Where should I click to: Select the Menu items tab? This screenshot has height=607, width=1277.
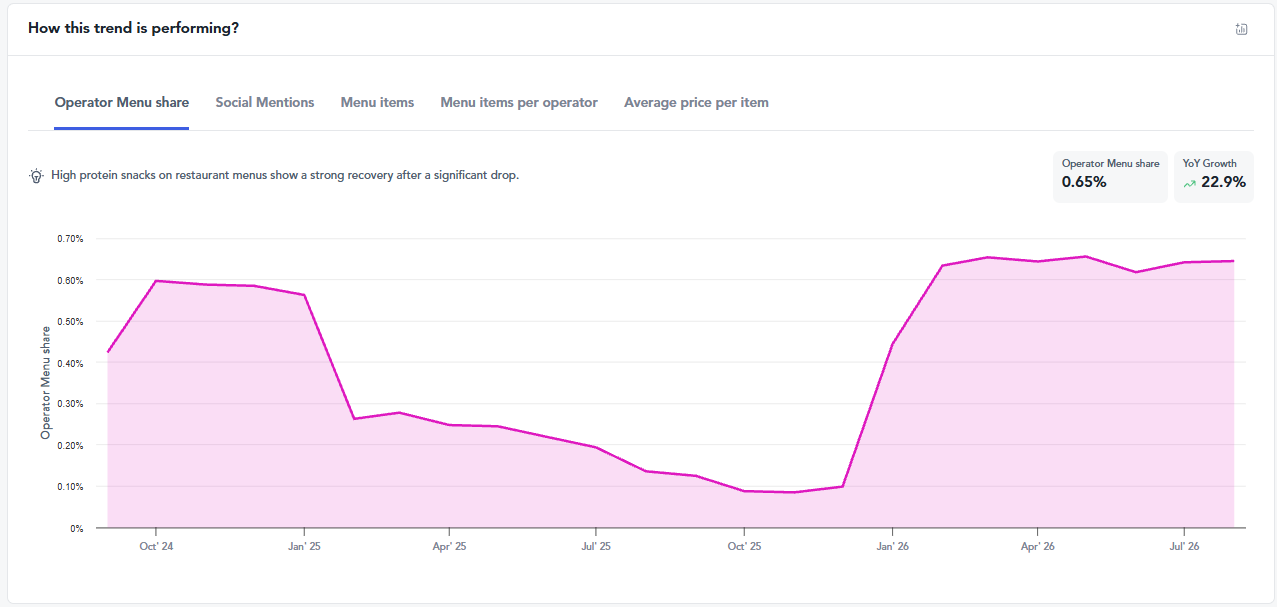(x=377, y=102)
